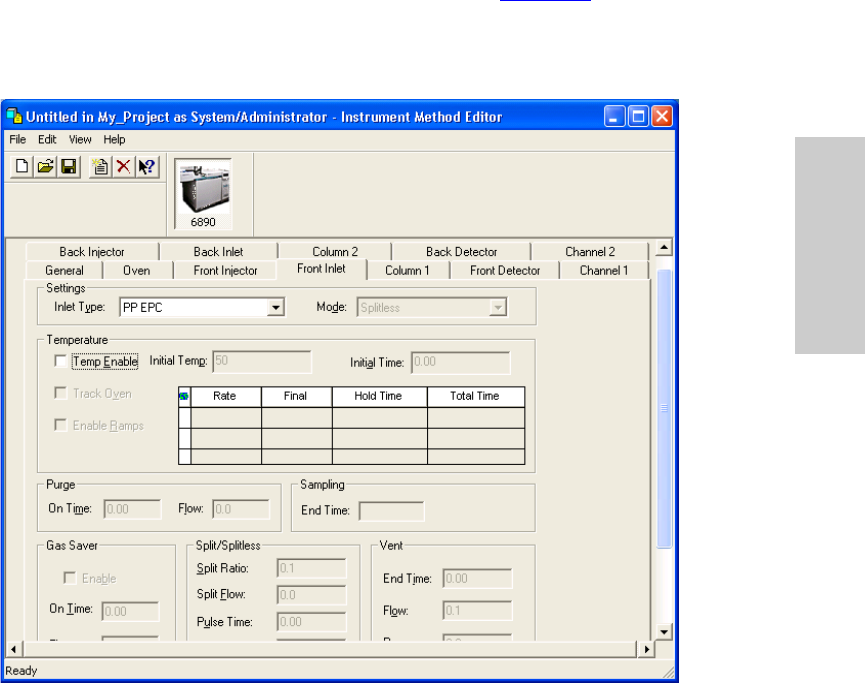Click the Vent End Time field
Image resolution: width=865 pixels, height=683 pixels.
477,578
